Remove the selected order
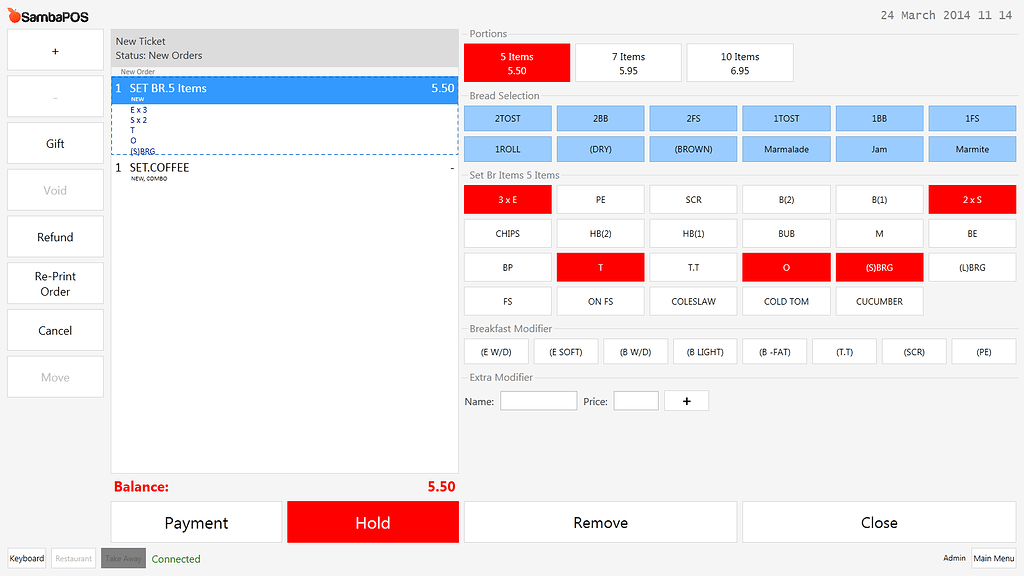The image size is (1024, 576). pyautogui.click(x=600, y=522)
